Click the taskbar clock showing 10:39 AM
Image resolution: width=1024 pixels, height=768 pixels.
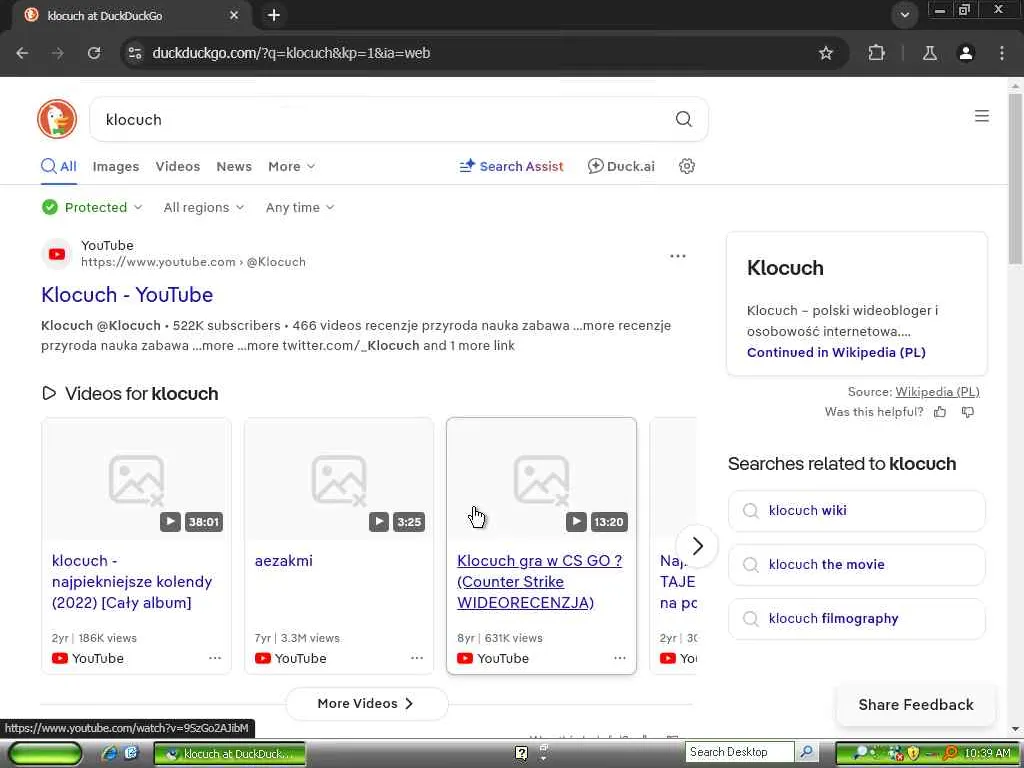click(987, 753)
